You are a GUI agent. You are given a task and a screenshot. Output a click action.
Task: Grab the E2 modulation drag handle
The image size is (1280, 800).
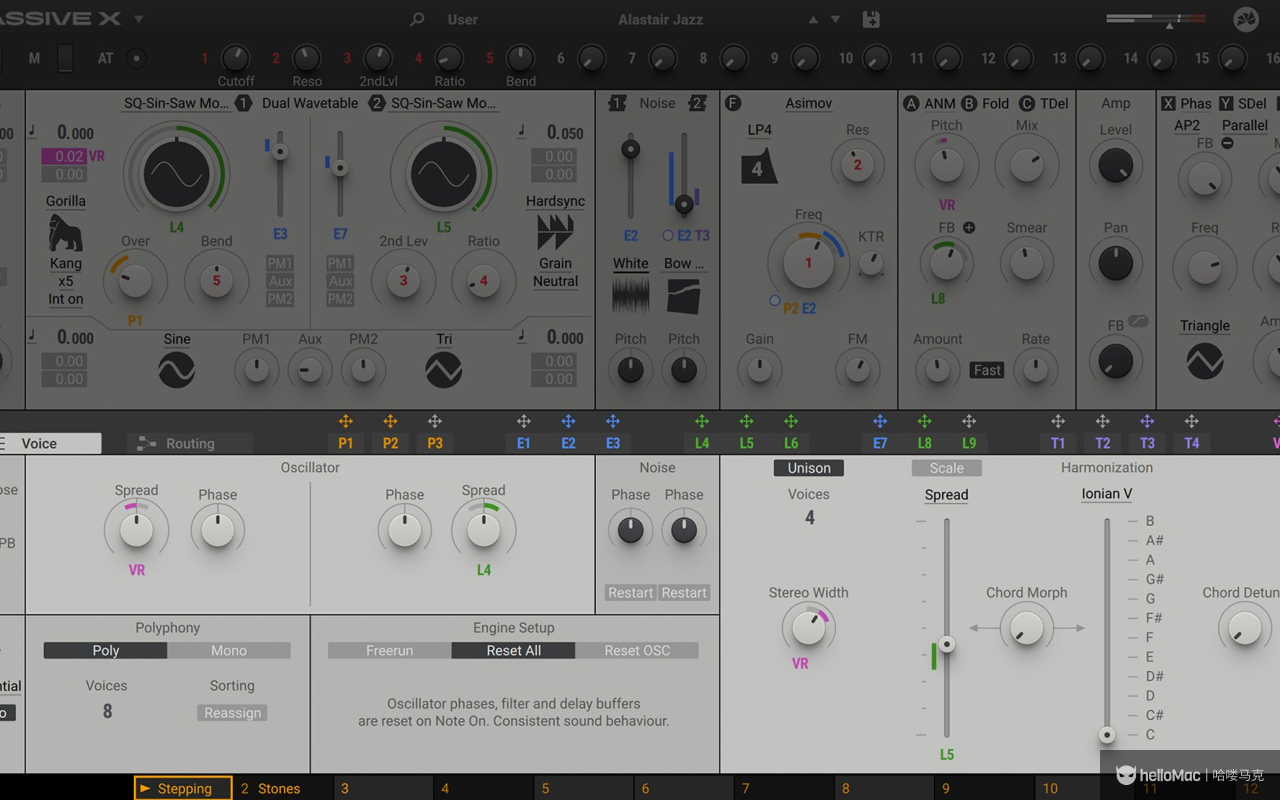[x=568, y=422]
